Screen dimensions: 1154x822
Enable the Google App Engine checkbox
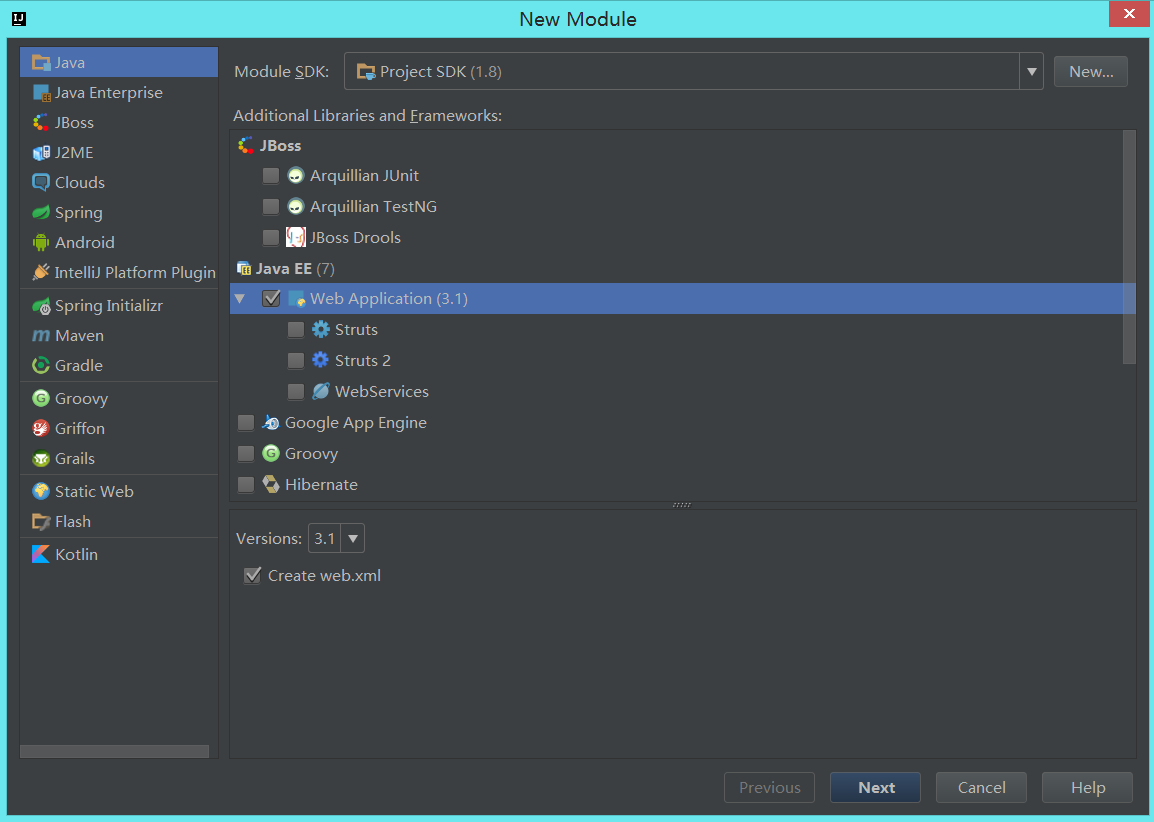click(246, 422)
